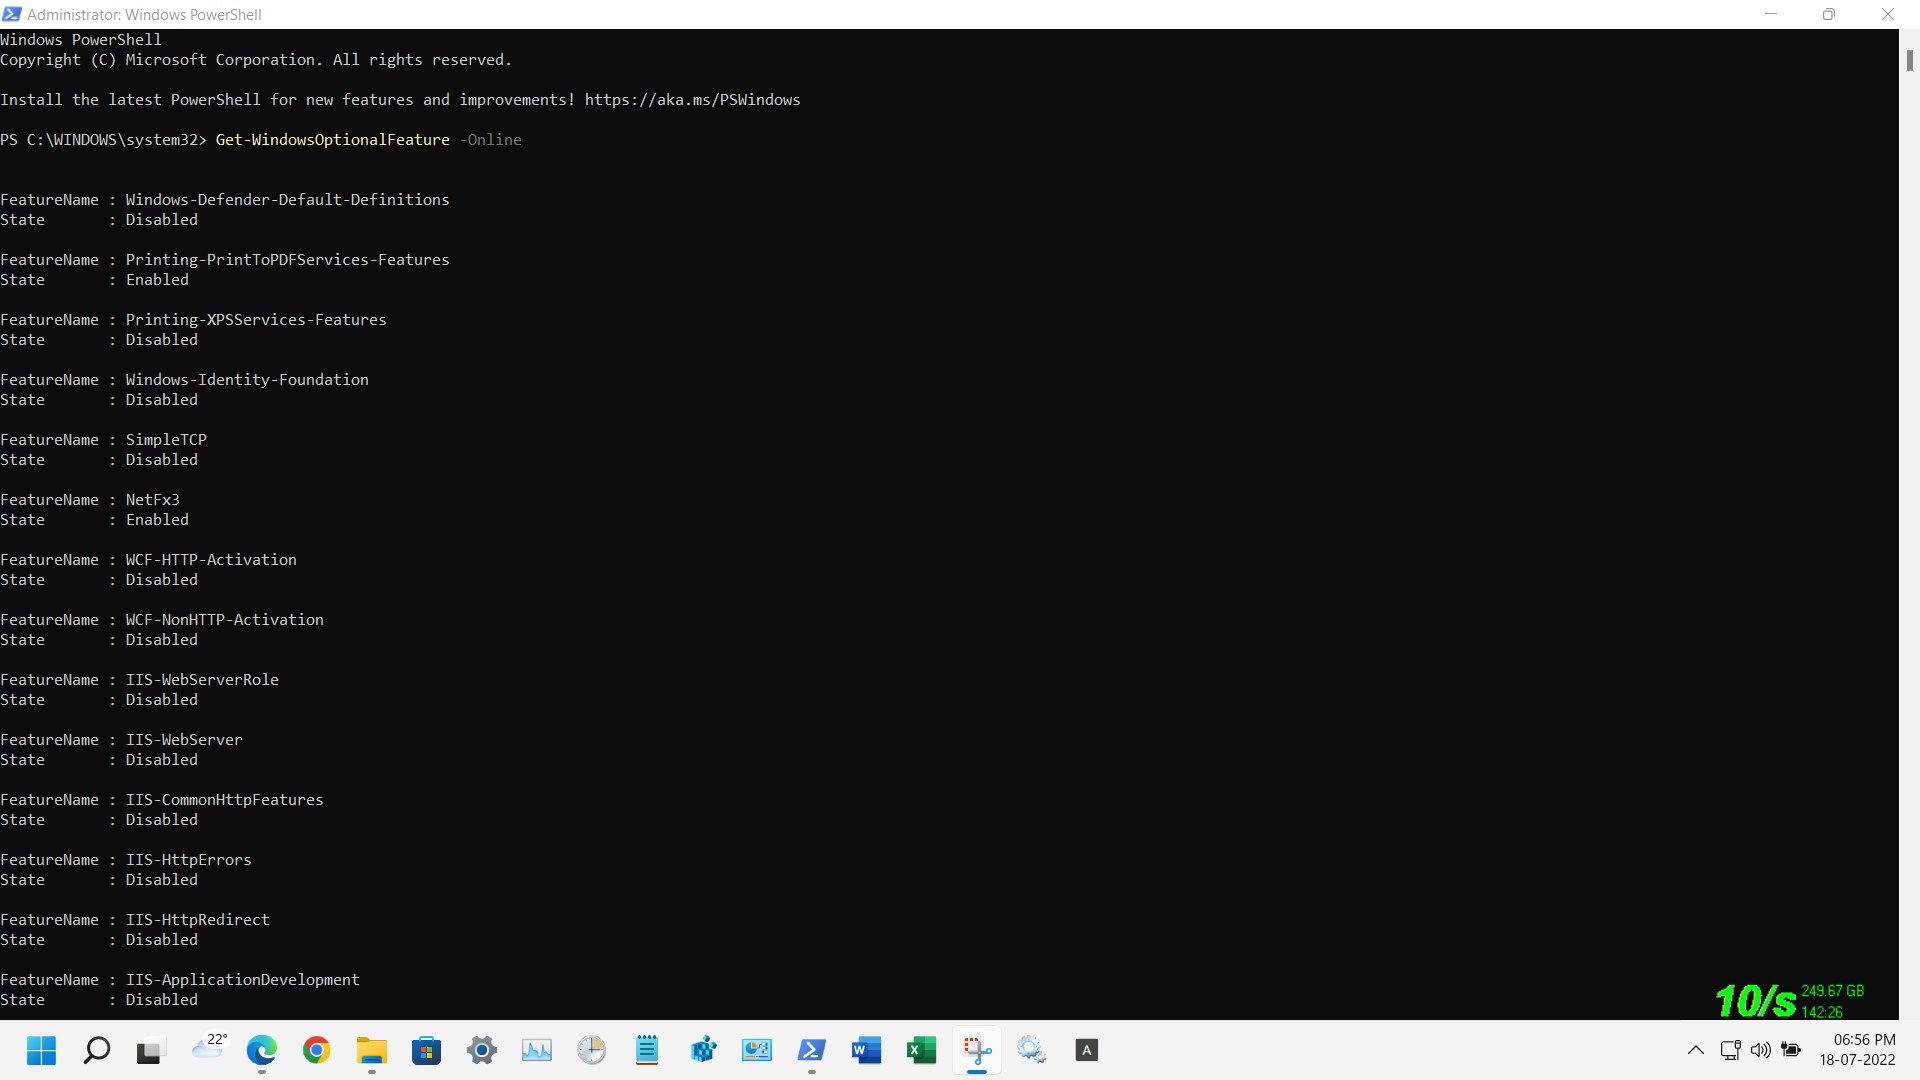This screenshot has height=1080, width=1920.
Task: Open network settings from the tray
Action: [x=1730, y=1050]
